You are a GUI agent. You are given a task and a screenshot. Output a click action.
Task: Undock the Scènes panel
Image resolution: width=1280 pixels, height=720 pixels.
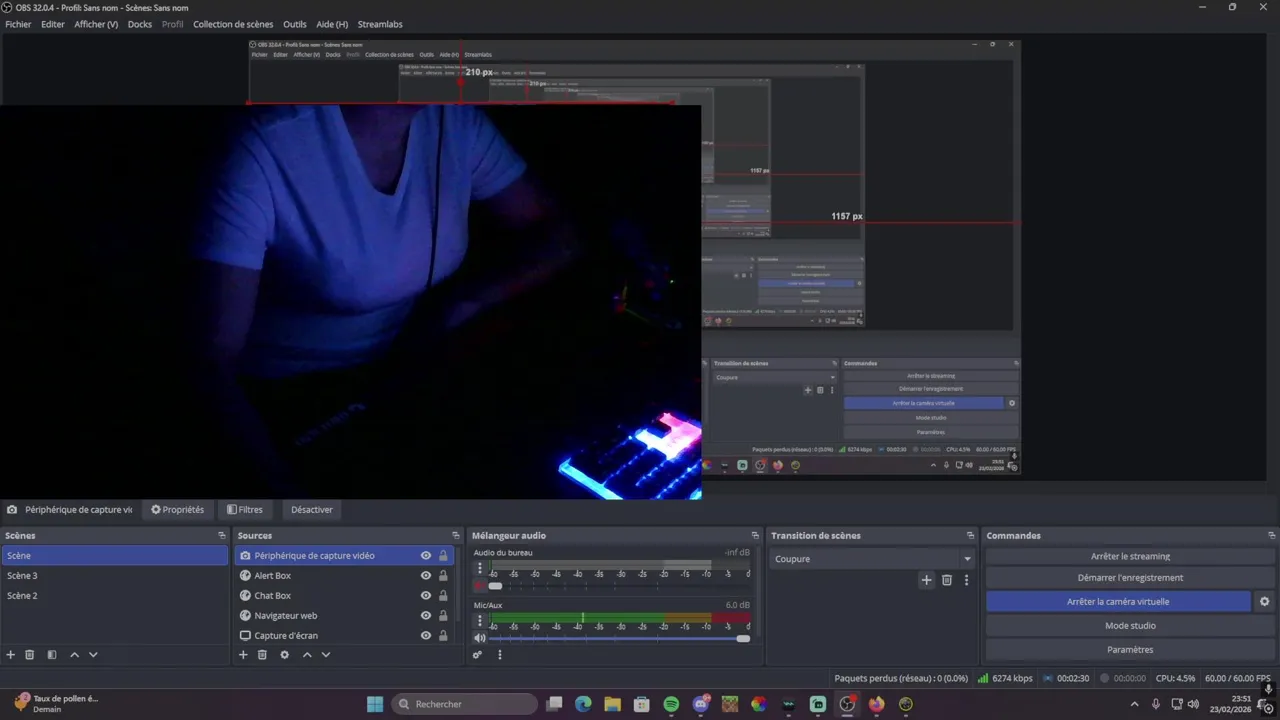click(222, 536)
